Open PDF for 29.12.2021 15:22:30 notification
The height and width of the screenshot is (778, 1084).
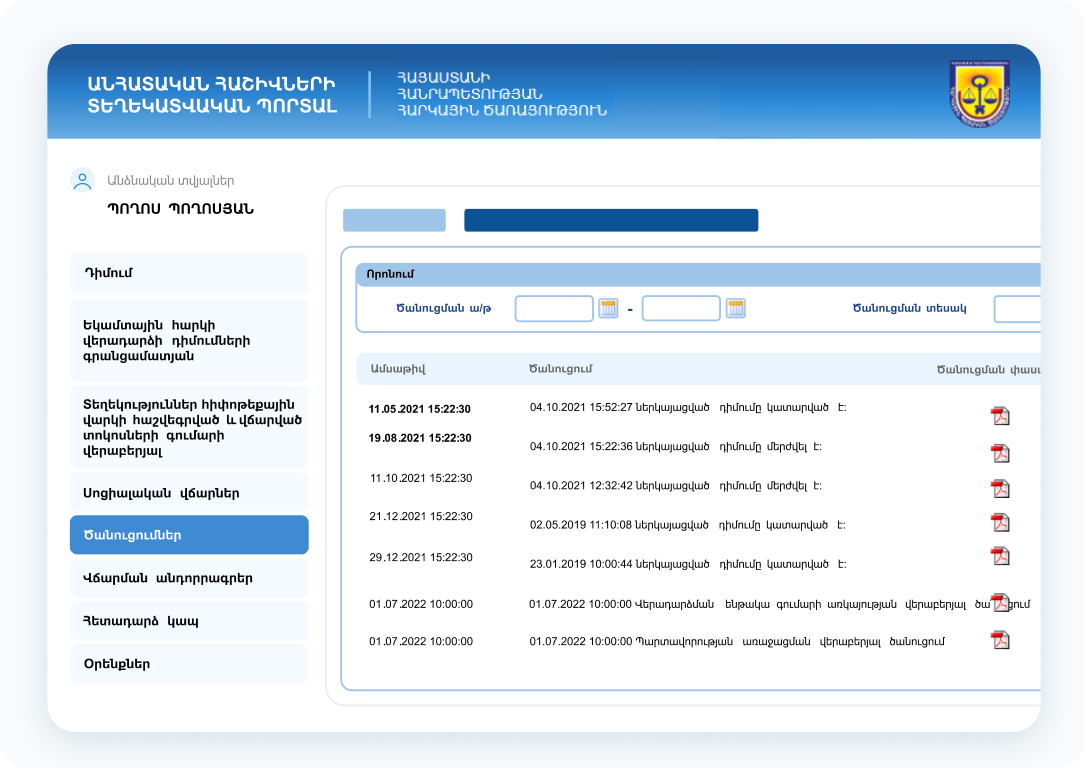999,556
